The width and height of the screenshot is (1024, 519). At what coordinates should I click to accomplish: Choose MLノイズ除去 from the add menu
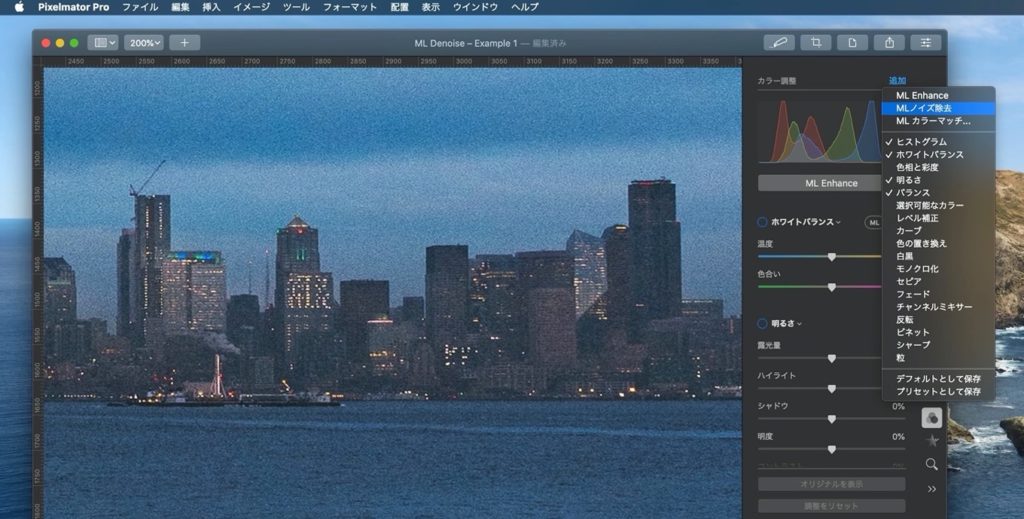924,108
